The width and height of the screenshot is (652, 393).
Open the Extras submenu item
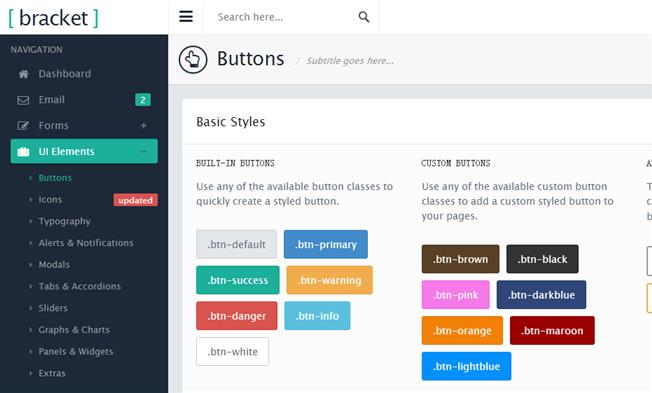(52, 373)
